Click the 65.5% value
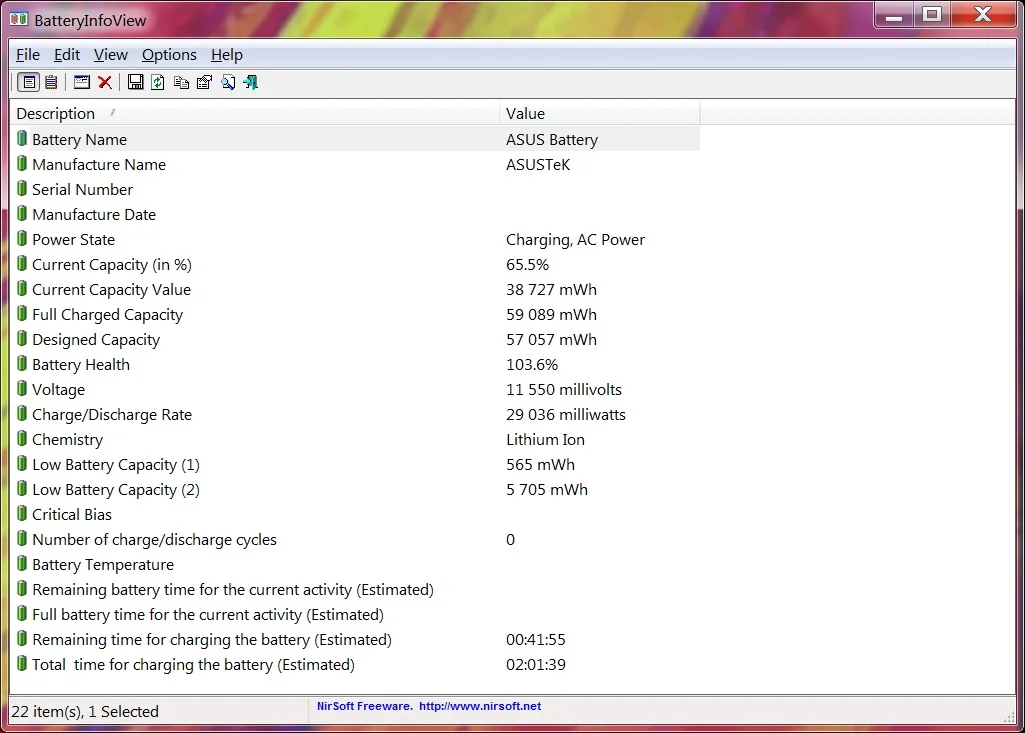Image resolution: width=1025 pixels, height=733 pixels. (528, 265)
